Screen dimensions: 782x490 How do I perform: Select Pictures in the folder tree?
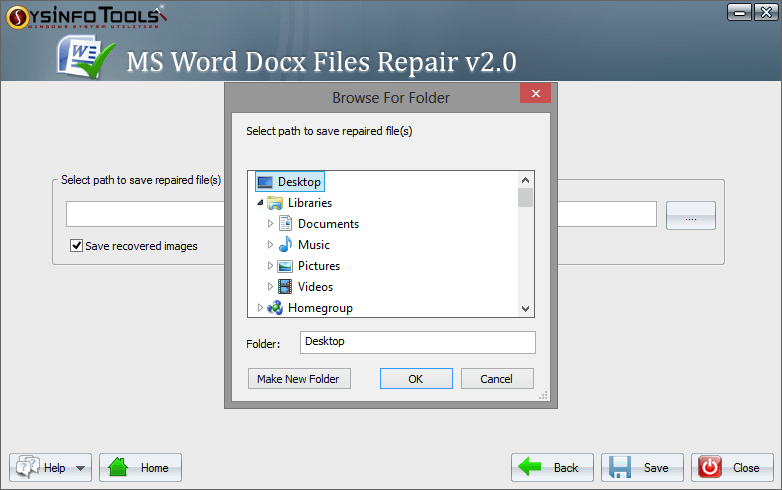[x=319, y=266]
